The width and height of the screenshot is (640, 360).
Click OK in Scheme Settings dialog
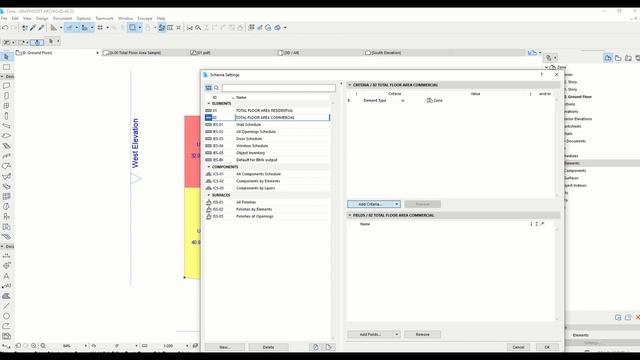547,347
